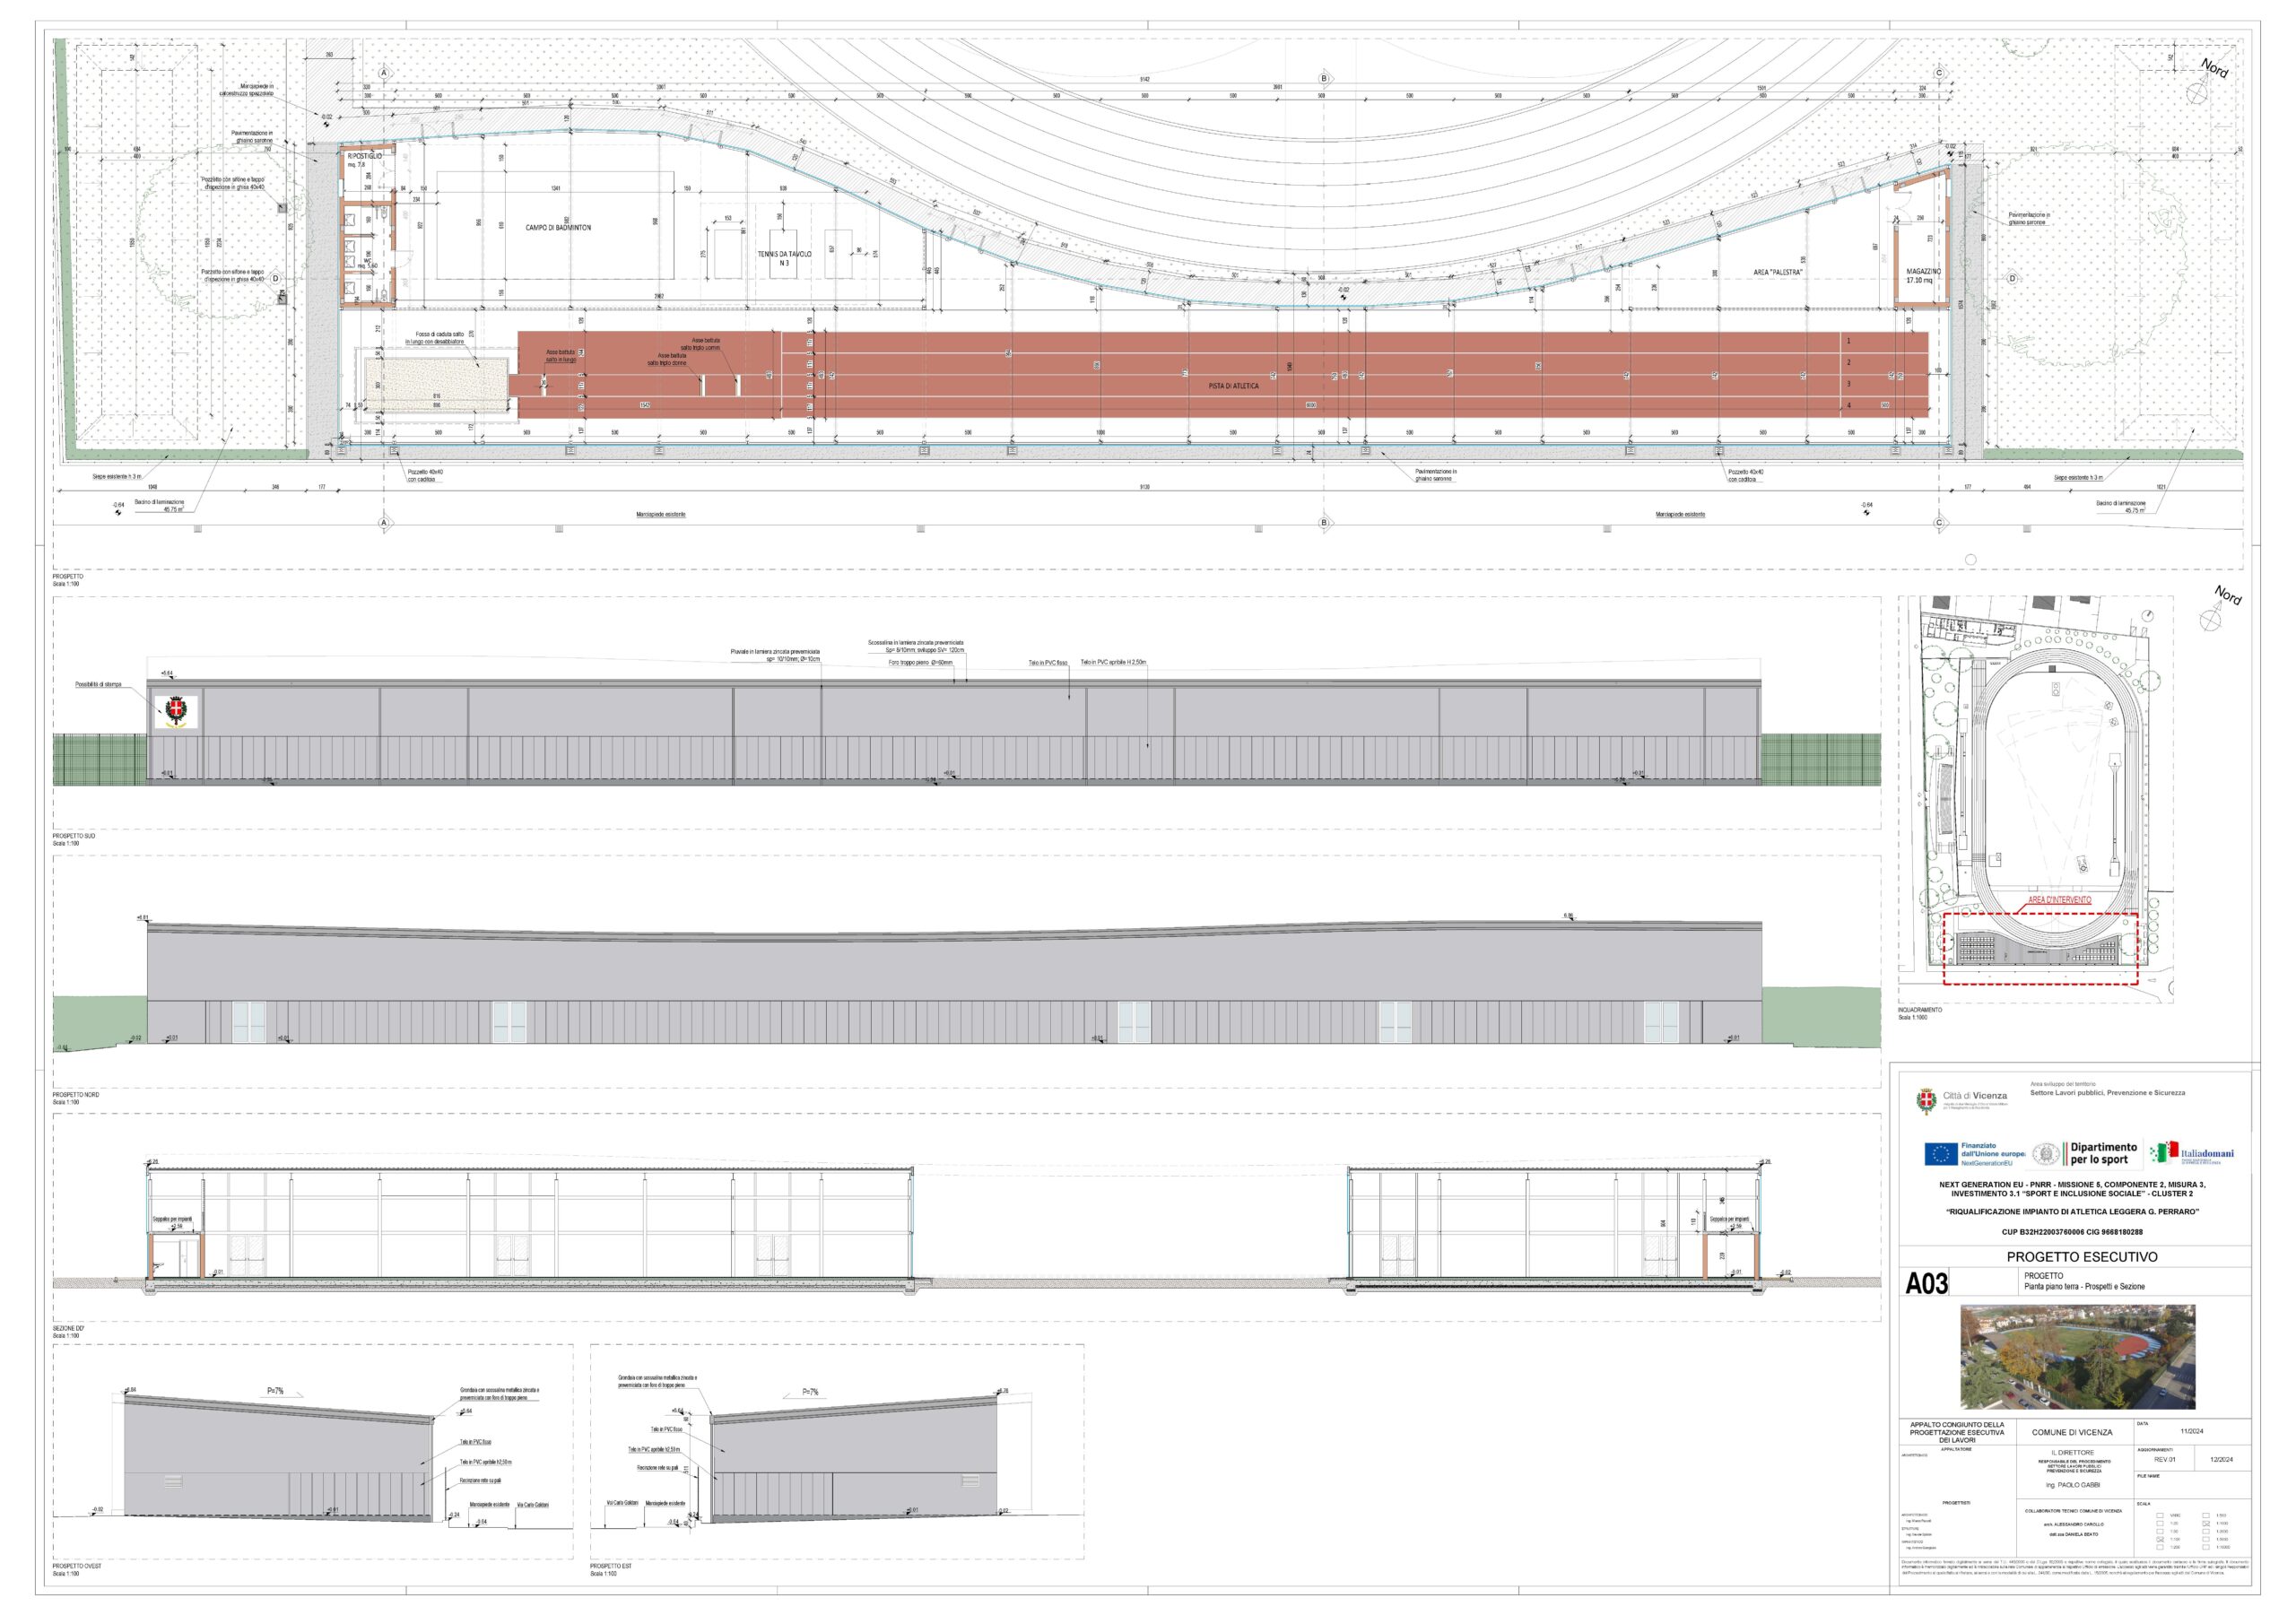Click the Telo in PVC apribile H 2,50m note
The width and height of the screenshot is (2296, 1615).
(1113, 662)
